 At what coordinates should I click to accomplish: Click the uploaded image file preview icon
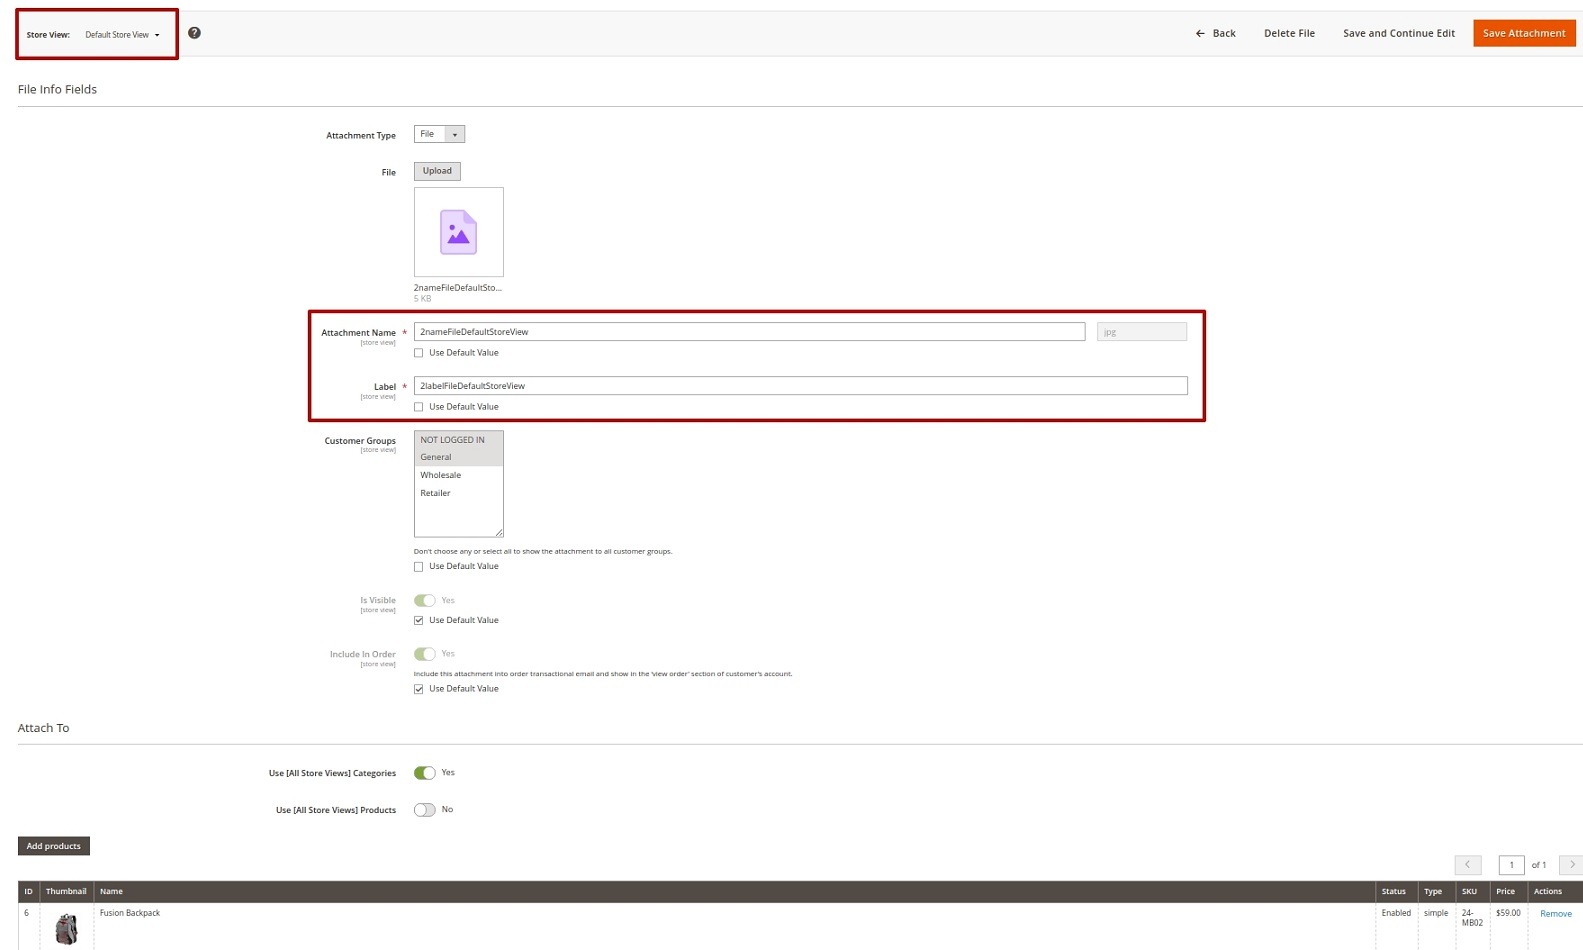coord(458,232)
